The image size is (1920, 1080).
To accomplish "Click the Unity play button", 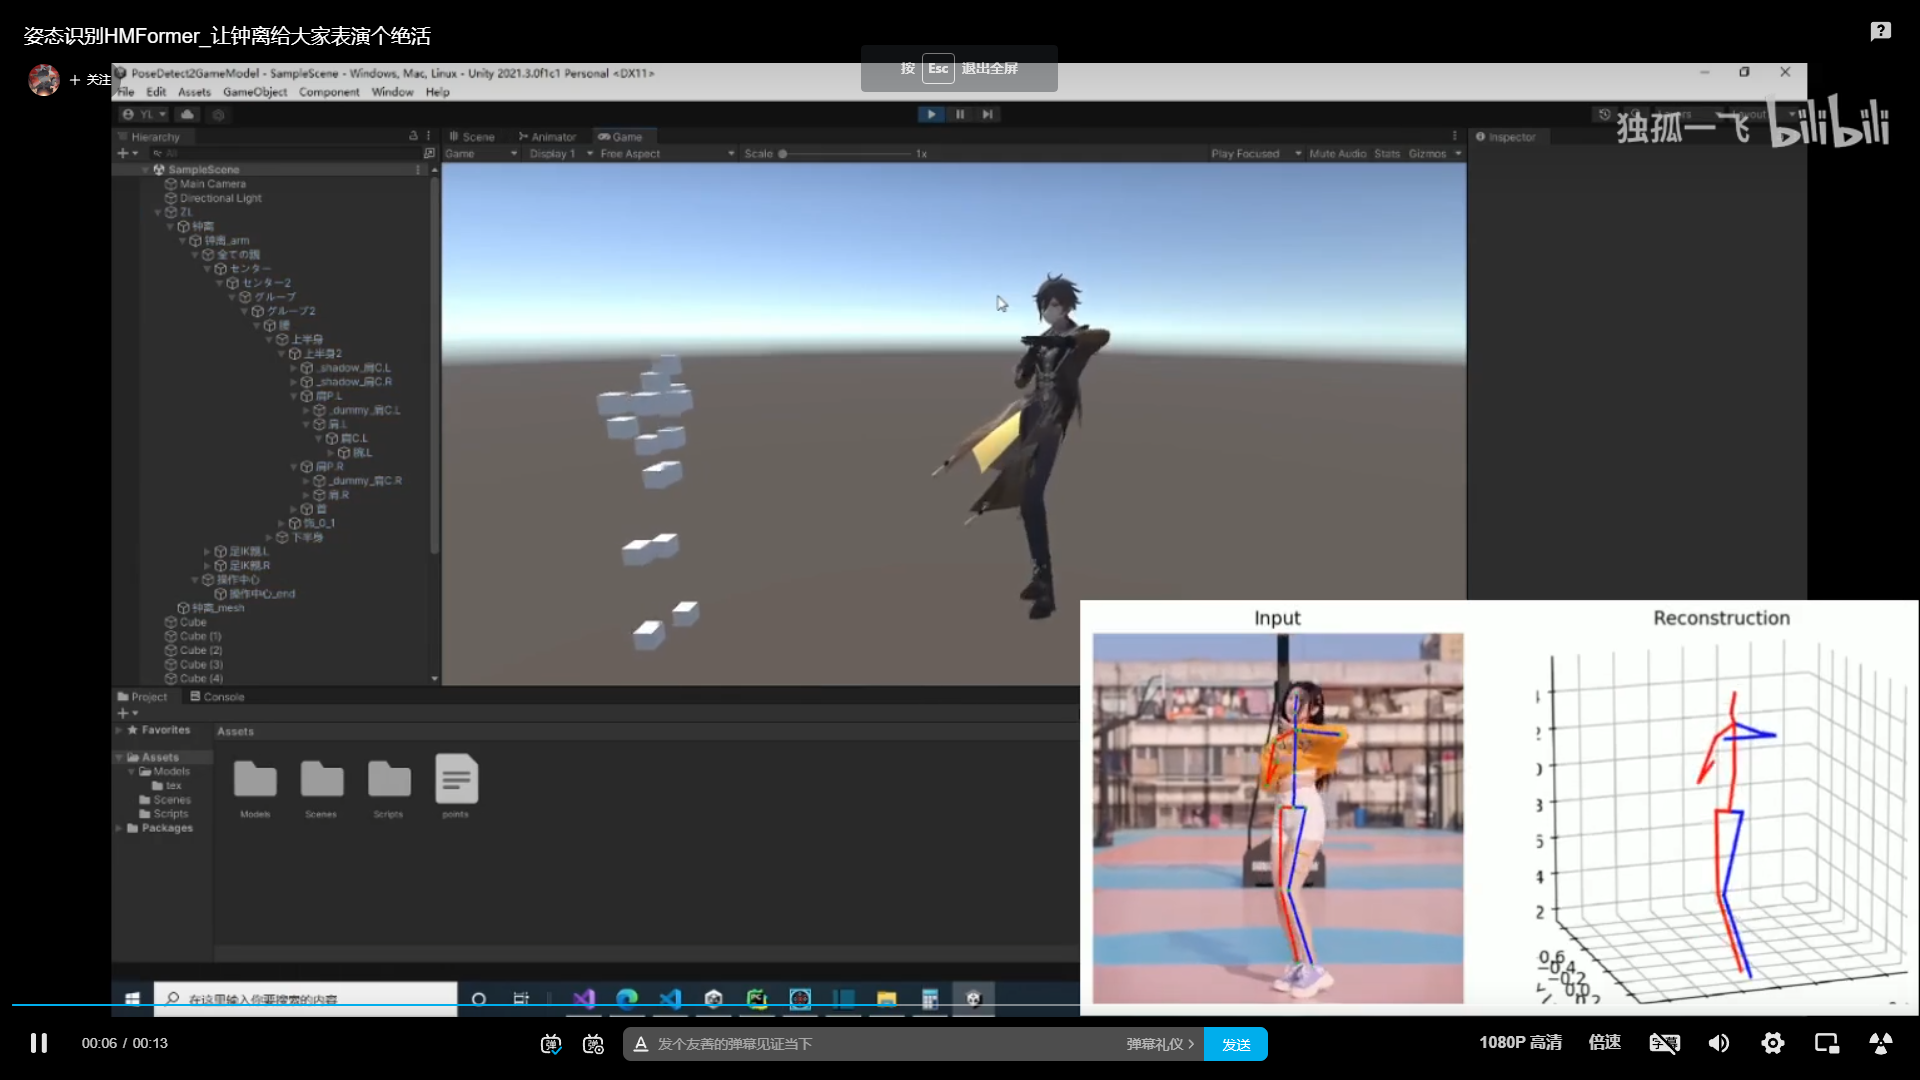I will tap(931, 114).
